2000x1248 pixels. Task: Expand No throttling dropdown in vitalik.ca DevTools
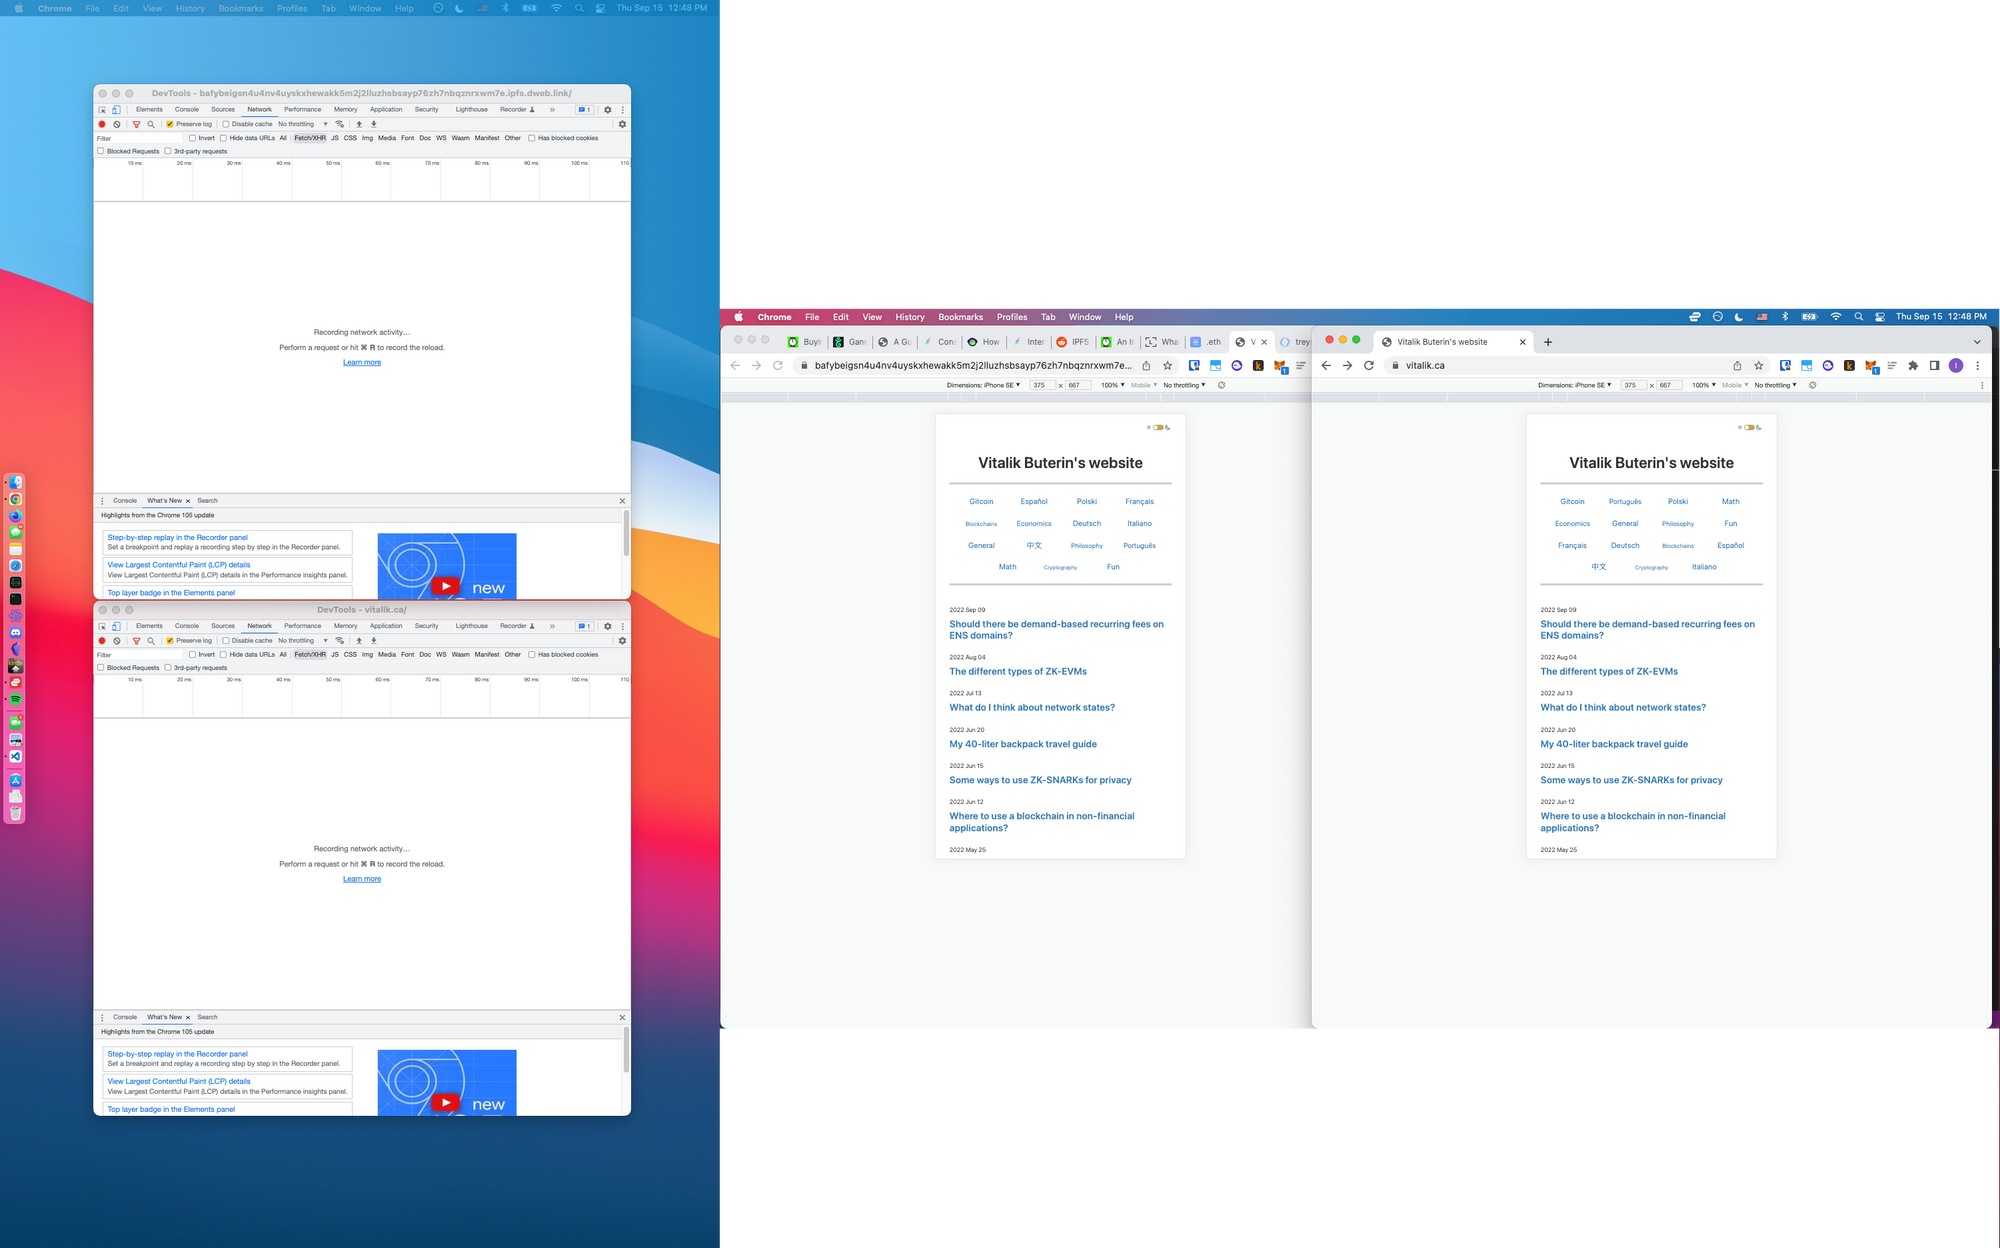pos(302,641)
